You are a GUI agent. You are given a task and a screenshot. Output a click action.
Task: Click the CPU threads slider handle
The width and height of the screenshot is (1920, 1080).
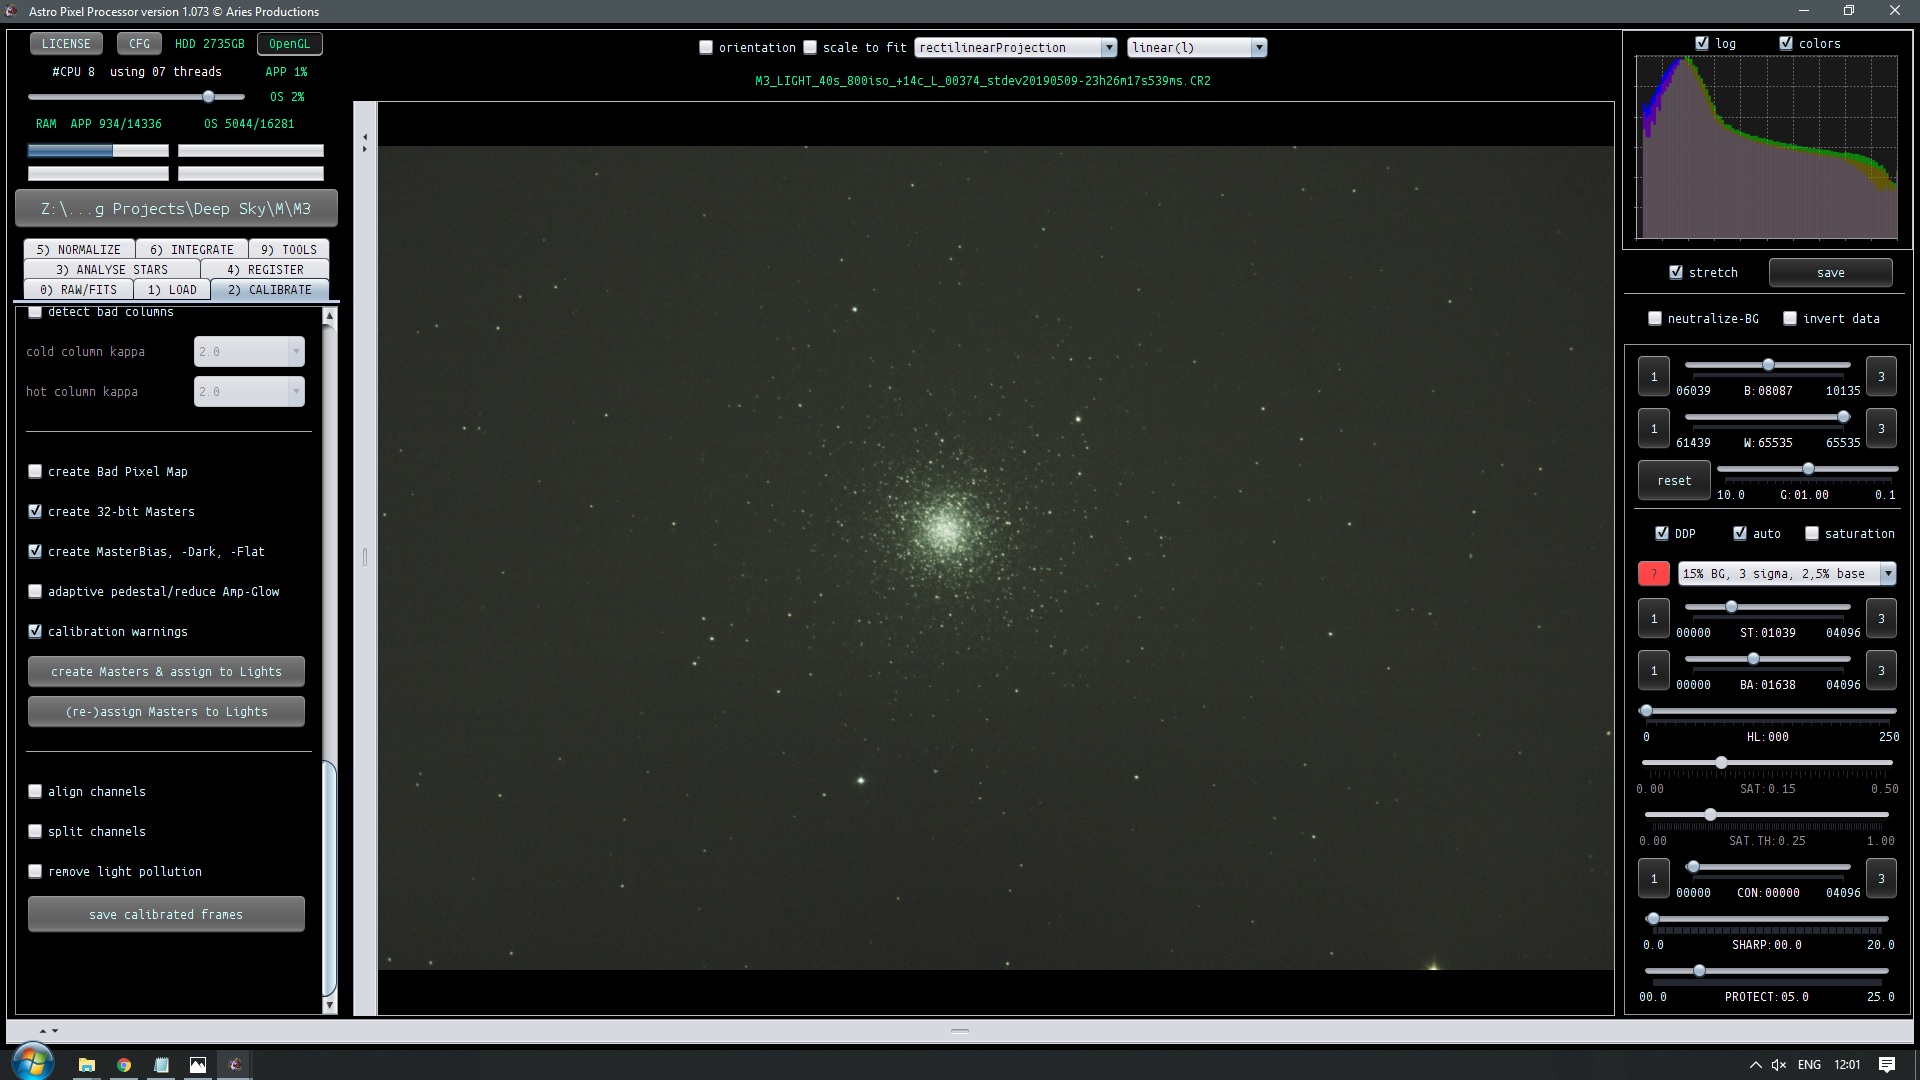click(x=208, y=96)
